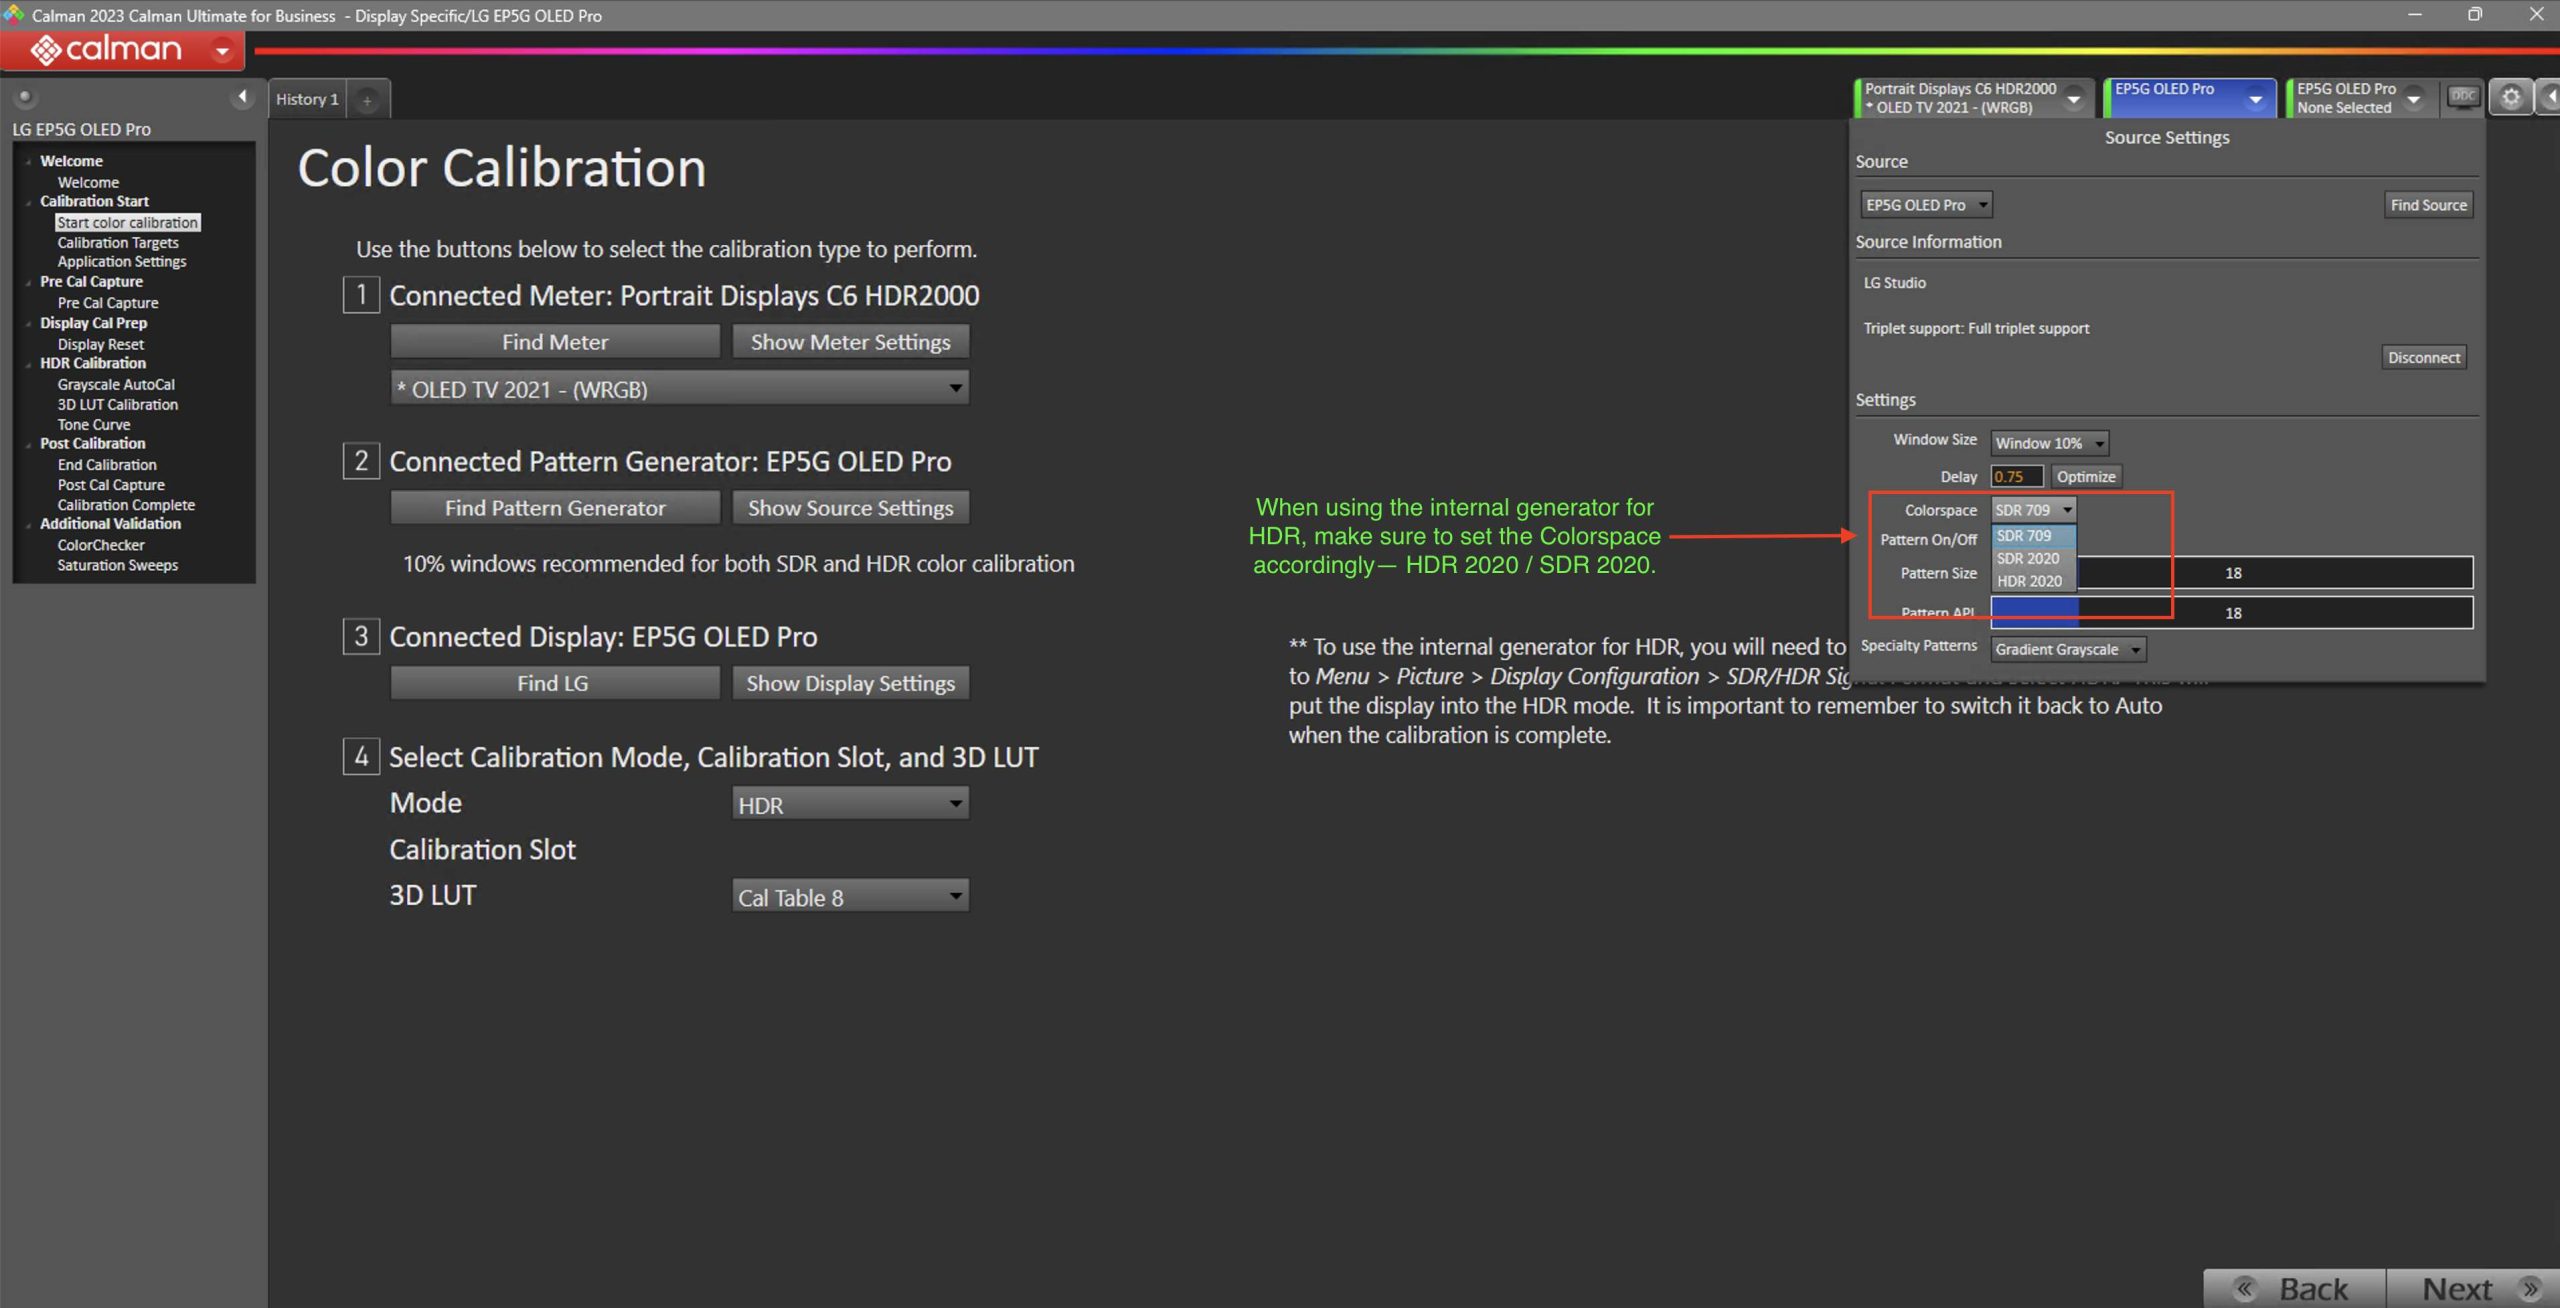
Task: Adjust the Pattern APL slider bar
Action: point(2232,613)
